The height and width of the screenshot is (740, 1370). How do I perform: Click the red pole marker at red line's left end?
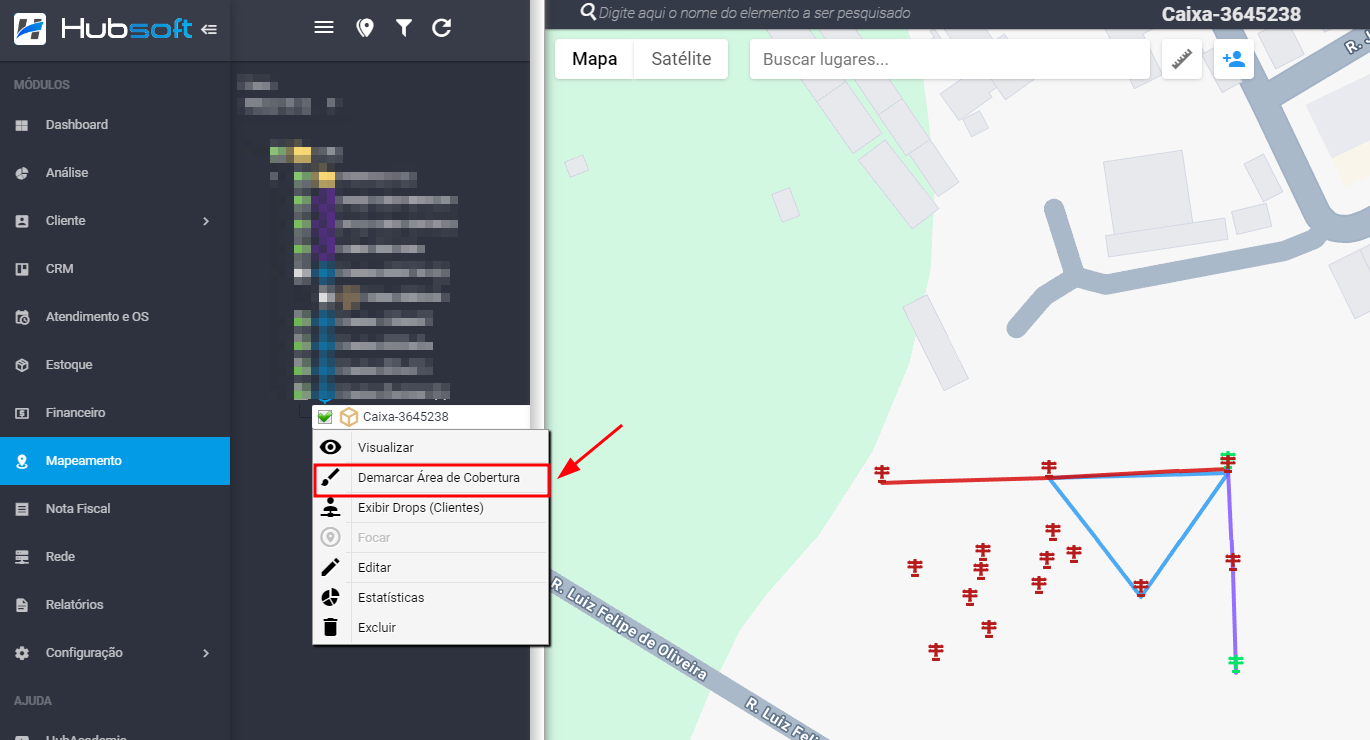tap(882, 473)
